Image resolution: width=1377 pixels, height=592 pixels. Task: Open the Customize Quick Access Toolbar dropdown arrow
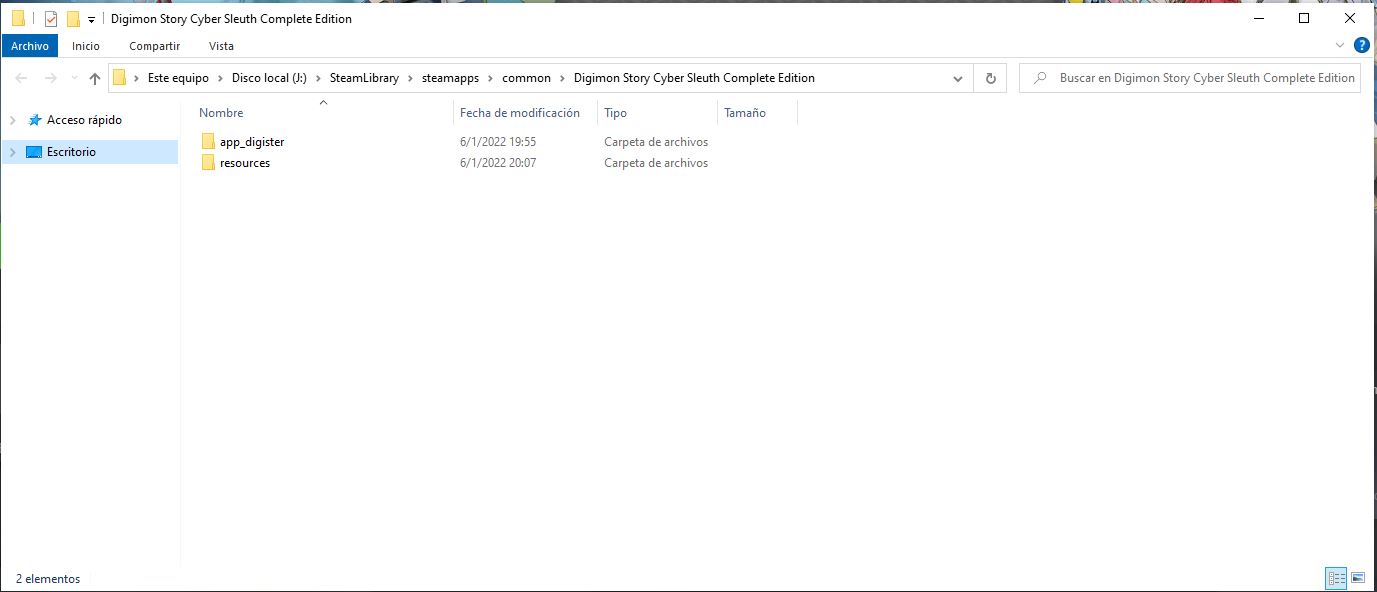tap(91, 20)
